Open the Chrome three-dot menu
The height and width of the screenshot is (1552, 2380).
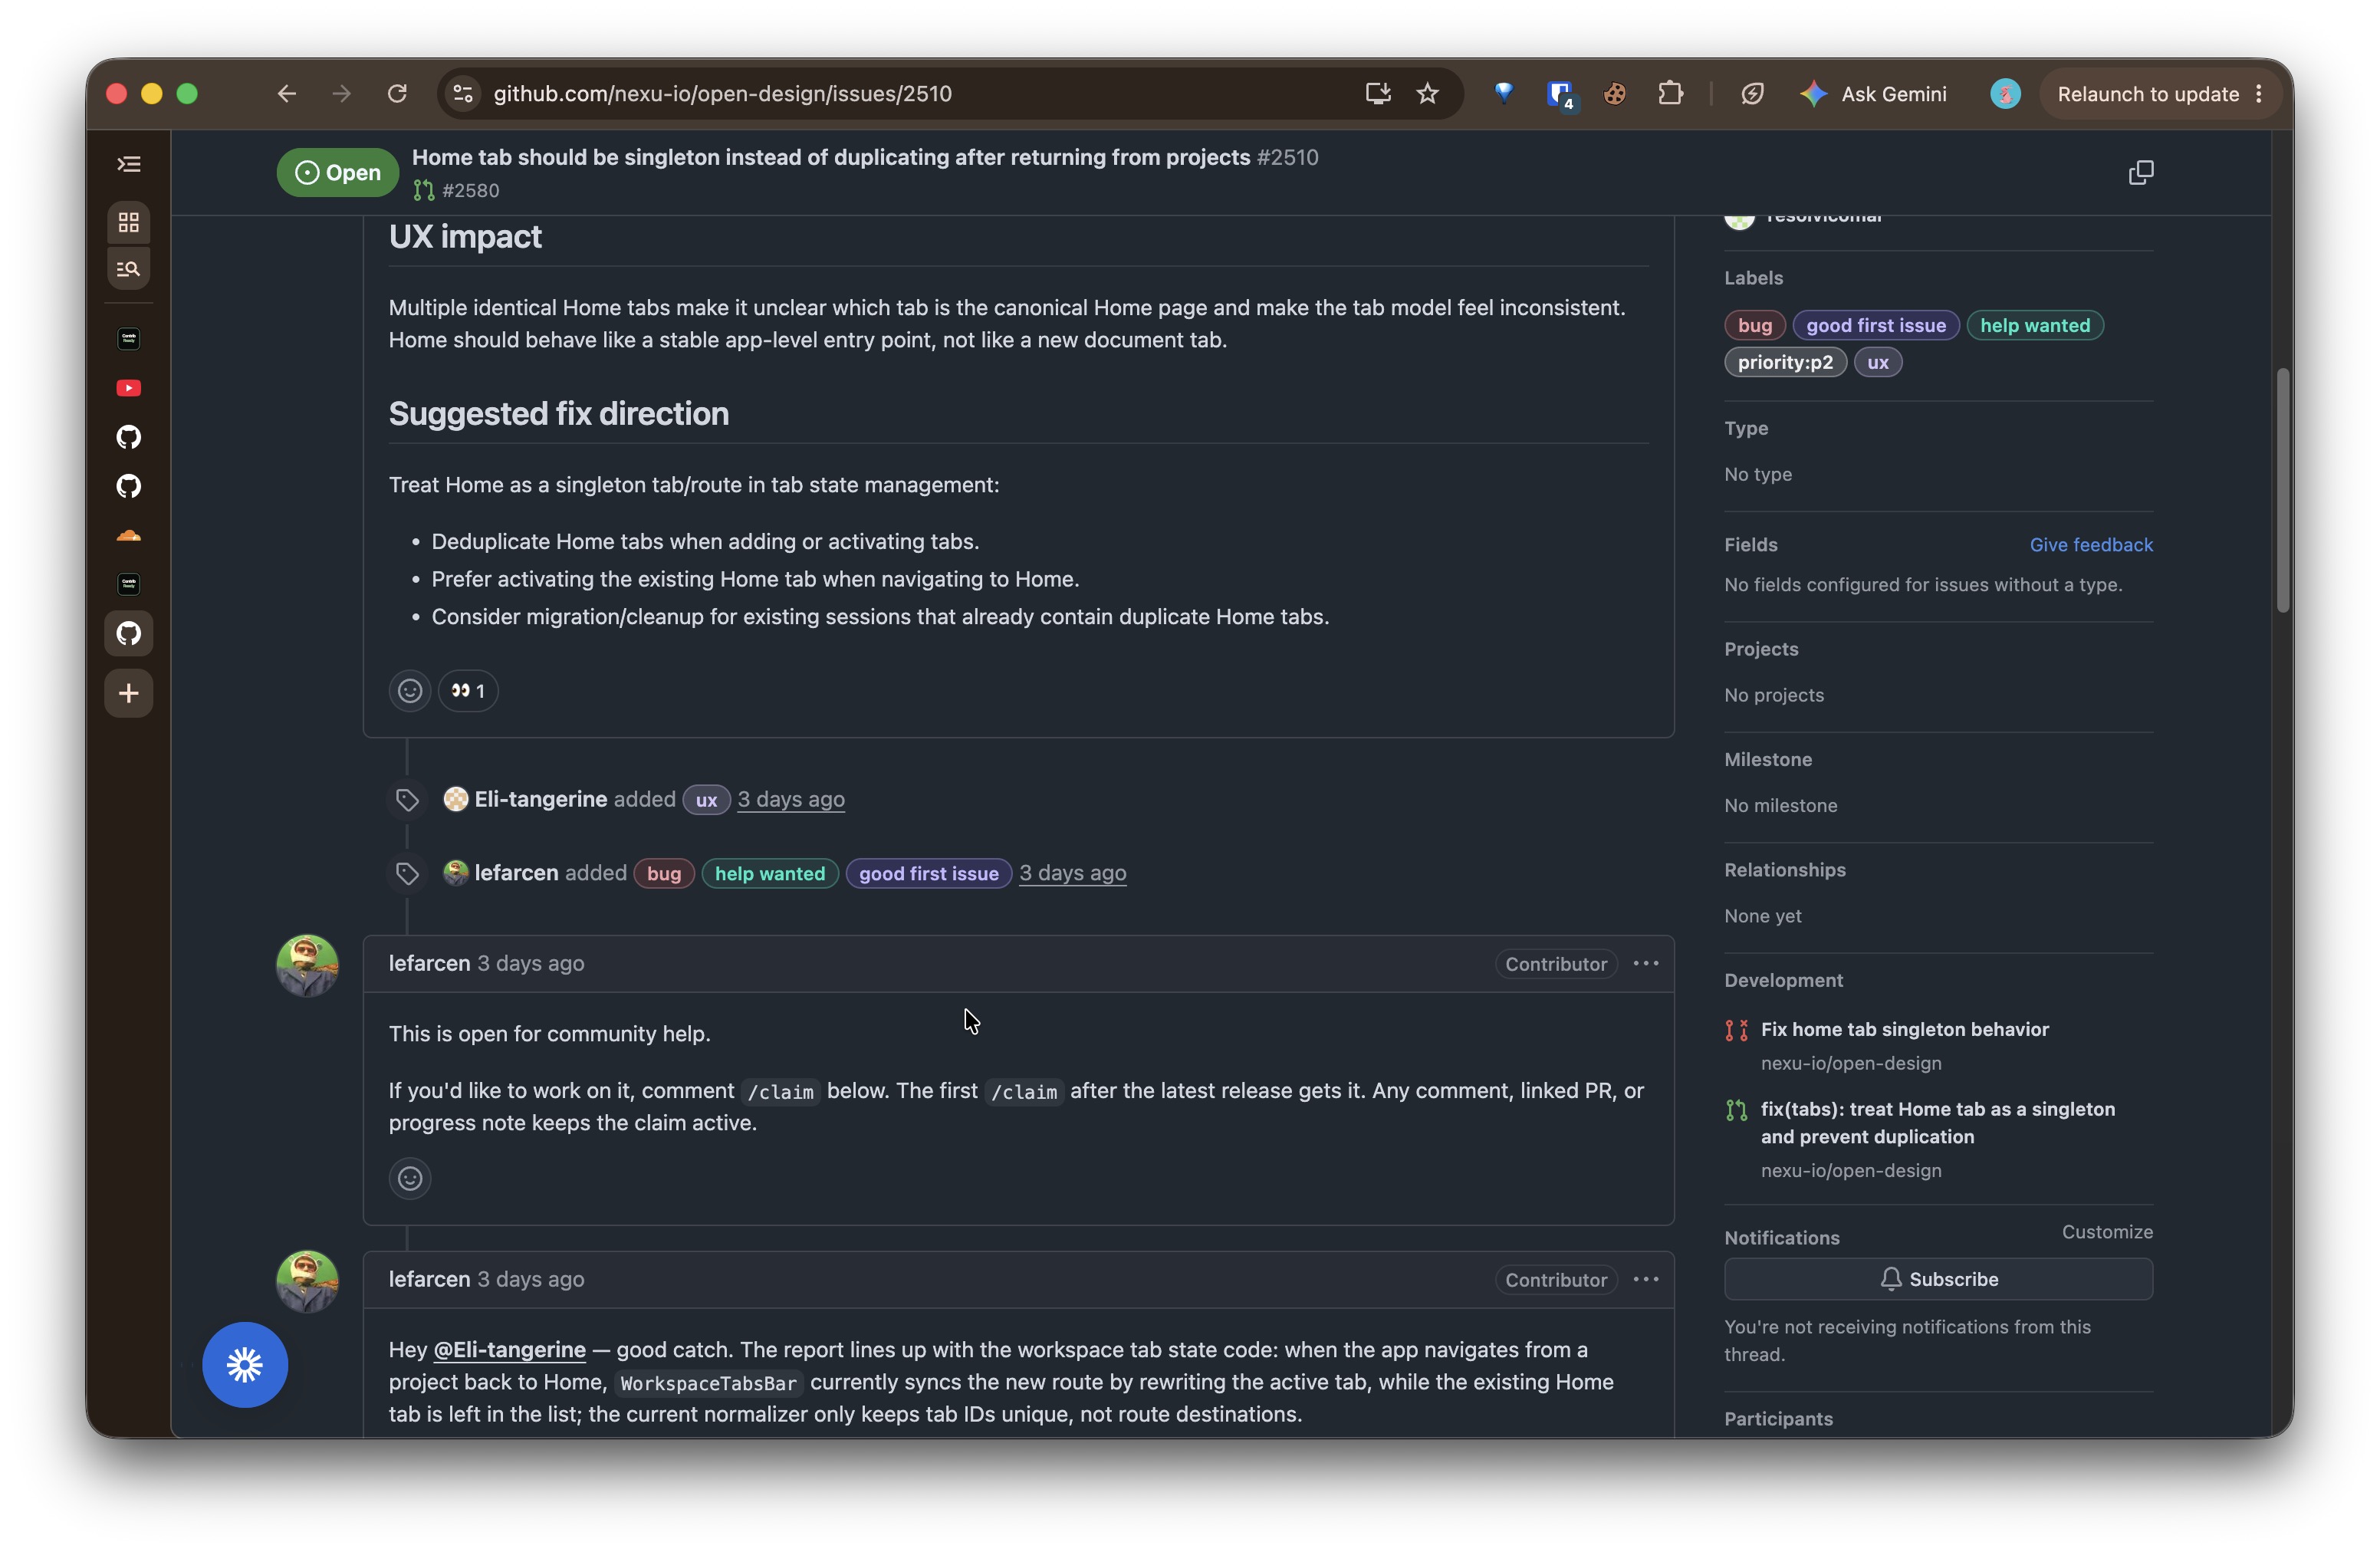pyautogui.click(x=2259, y=94)
